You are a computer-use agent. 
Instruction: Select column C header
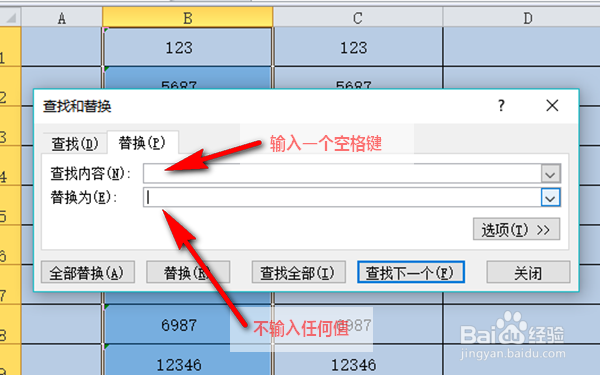[x=358, y=18]
